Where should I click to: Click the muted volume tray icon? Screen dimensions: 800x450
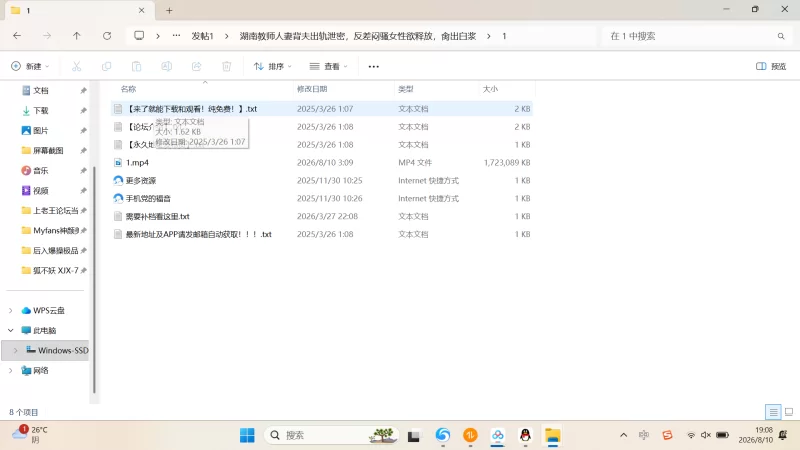click(706, 435)
